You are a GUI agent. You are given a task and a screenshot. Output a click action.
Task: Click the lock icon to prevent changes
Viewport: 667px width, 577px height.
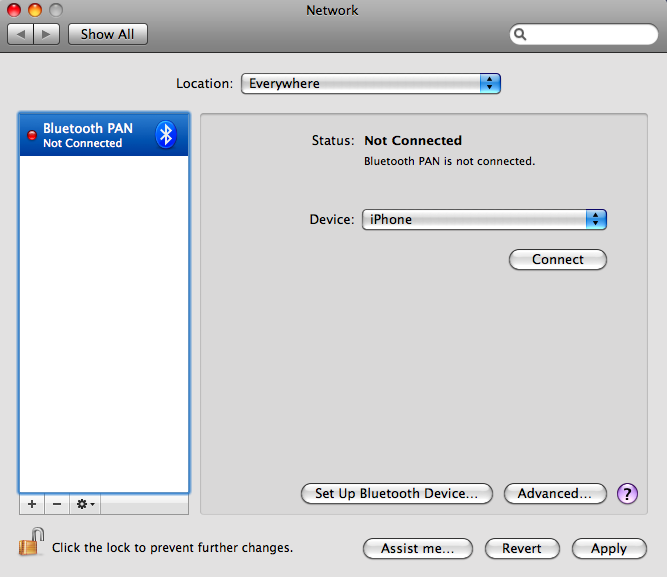[x=30, y=544]
